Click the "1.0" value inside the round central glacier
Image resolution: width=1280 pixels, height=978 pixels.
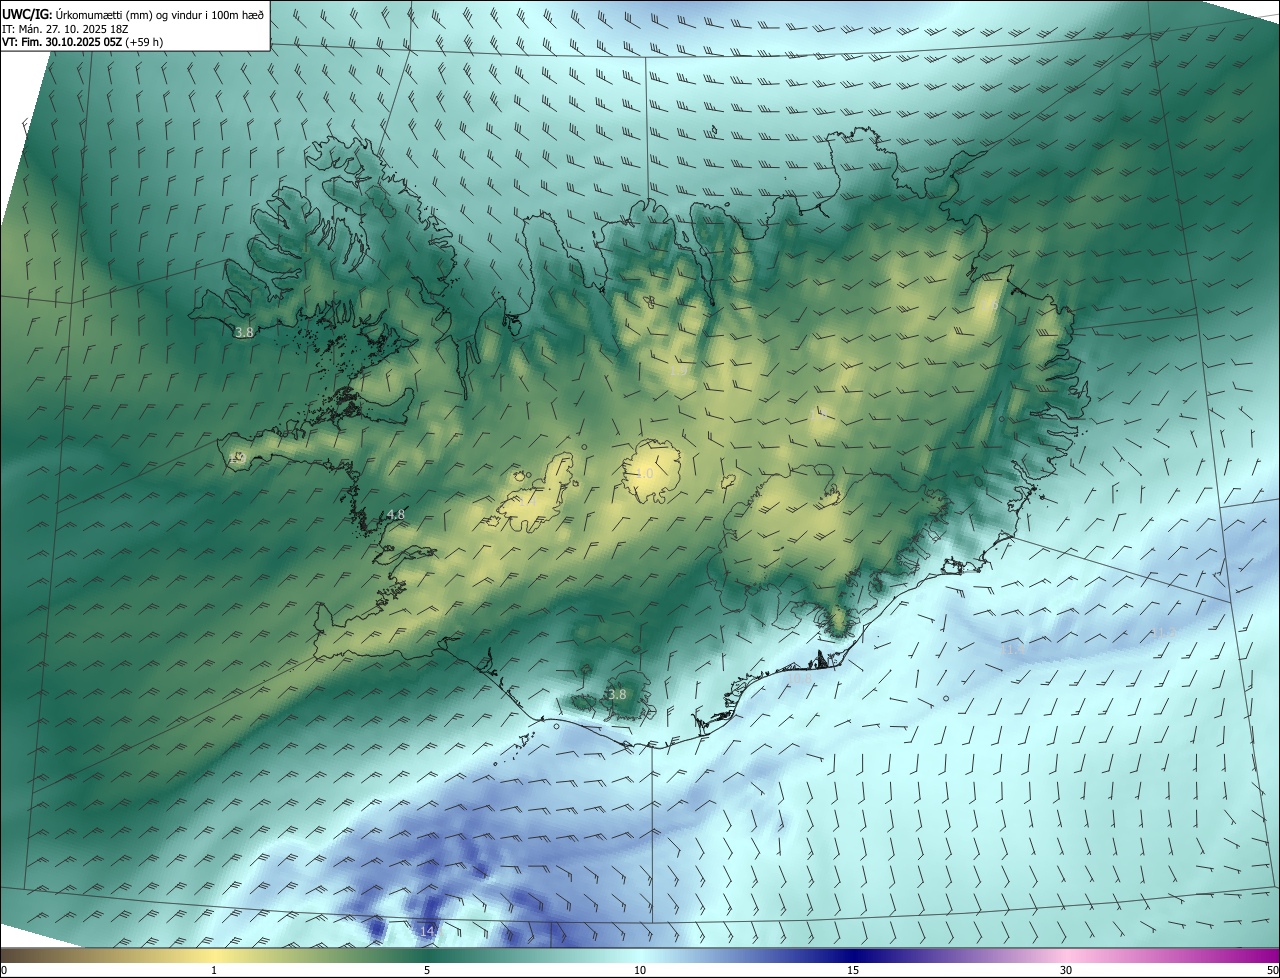pyautogui.click(x=645, y=473)
